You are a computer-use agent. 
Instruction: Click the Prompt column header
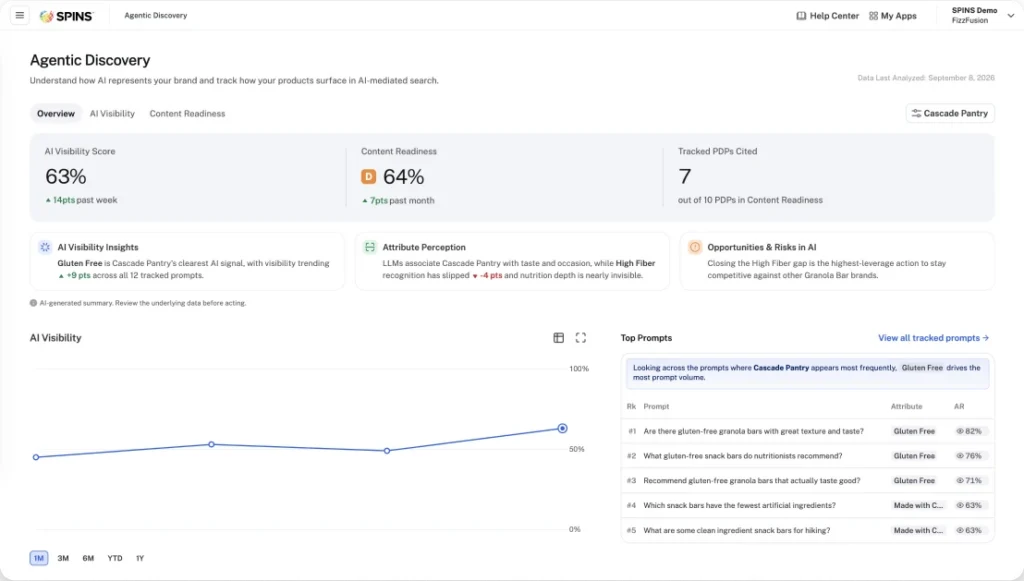point(656,406)
